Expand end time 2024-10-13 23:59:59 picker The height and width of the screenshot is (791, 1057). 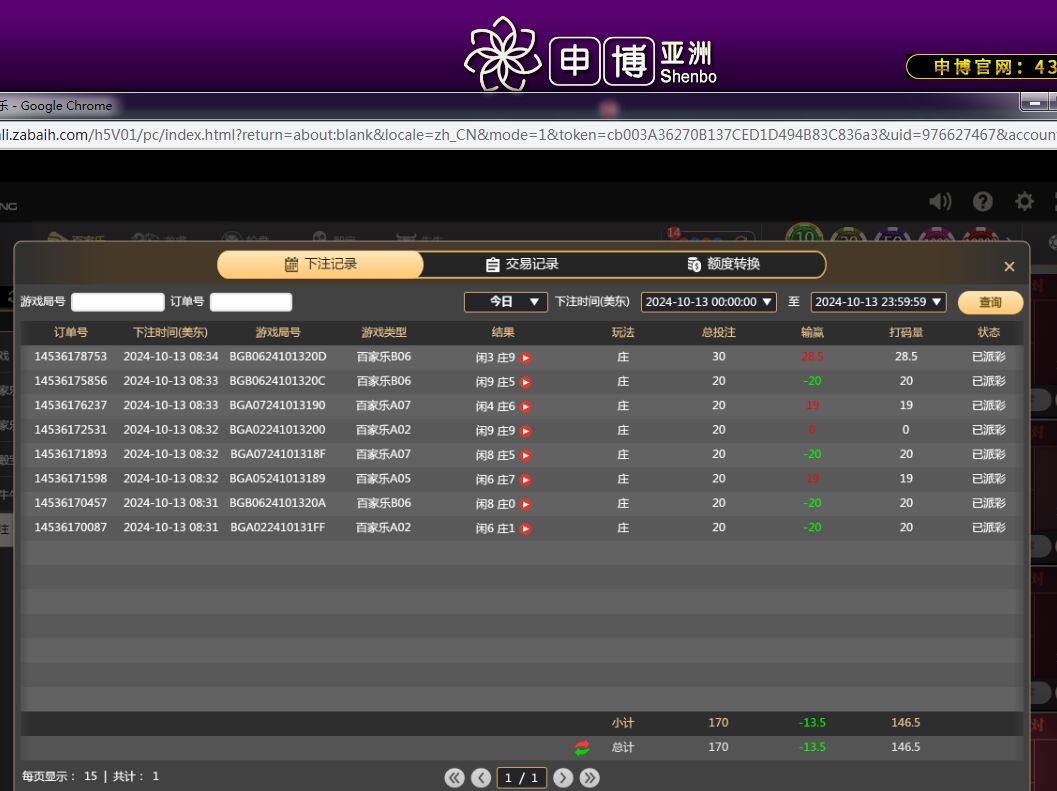pos(878,301)
